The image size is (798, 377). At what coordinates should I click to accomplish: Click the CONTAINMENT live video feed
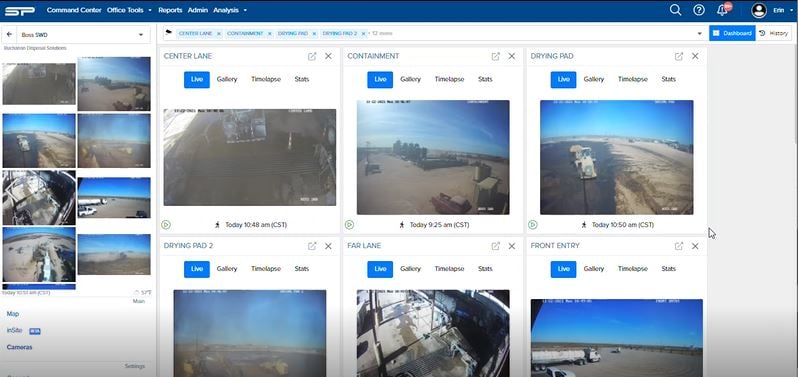pyautogui.click(x=433, y=157)
